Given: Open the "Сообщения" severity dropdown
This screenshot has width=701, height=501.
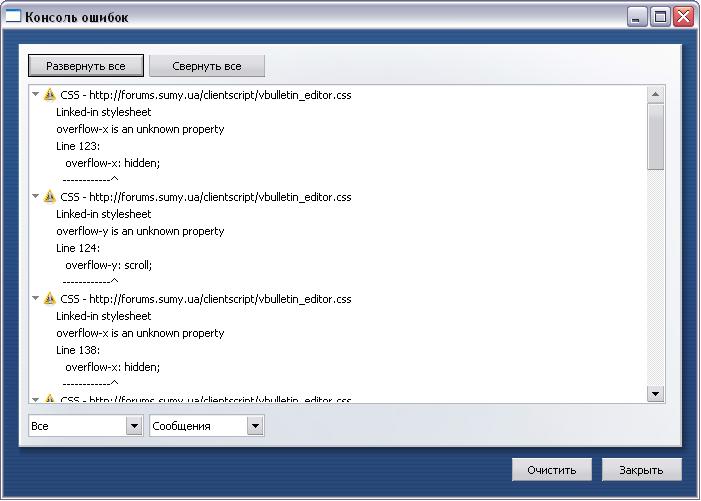Looking at the screenshot, I should [254, 426].
